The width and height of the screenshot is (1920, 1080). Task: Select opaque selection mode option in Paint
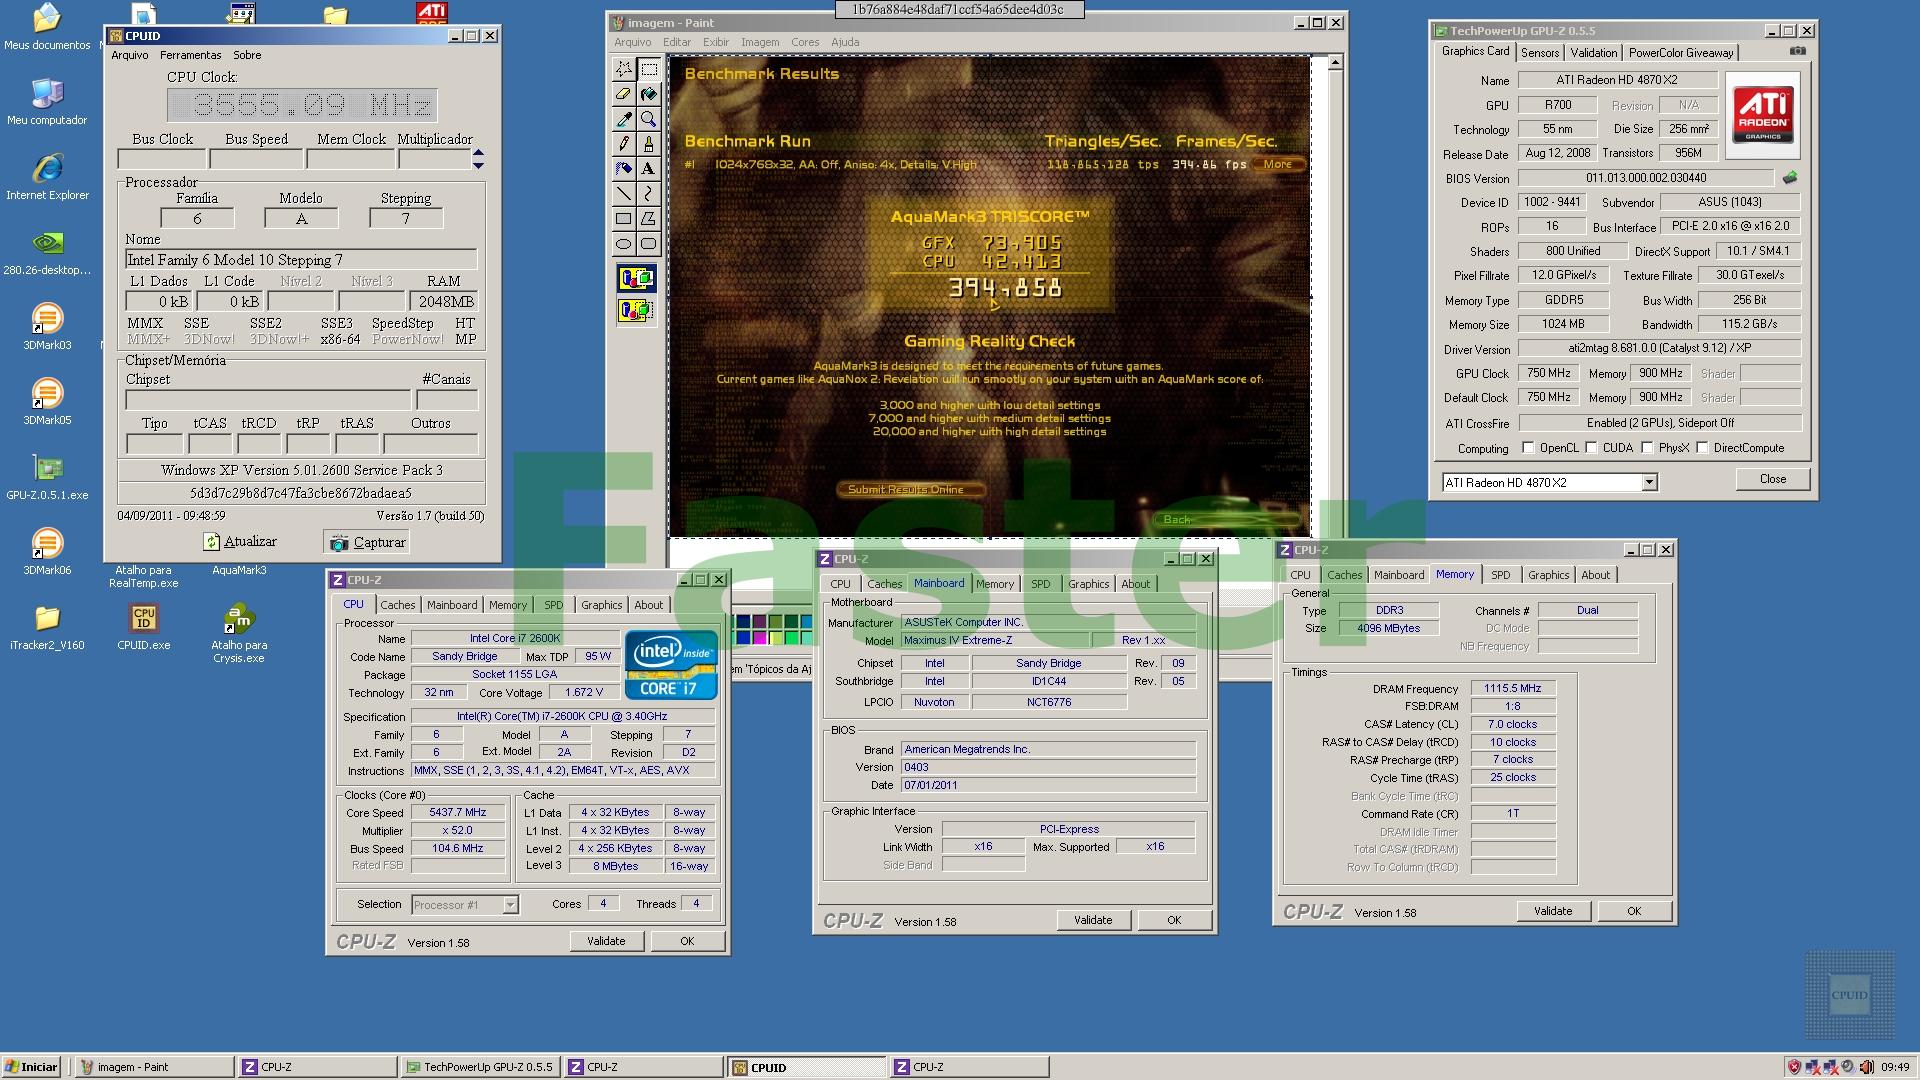(x=636, y=278)
